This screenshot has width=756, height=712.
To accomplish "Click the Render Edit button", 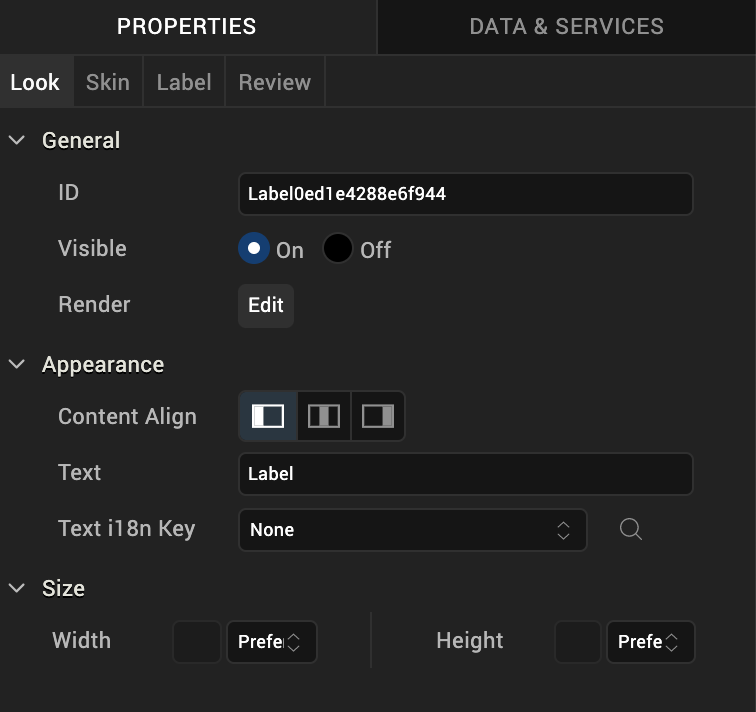I will tap(266, 305).
